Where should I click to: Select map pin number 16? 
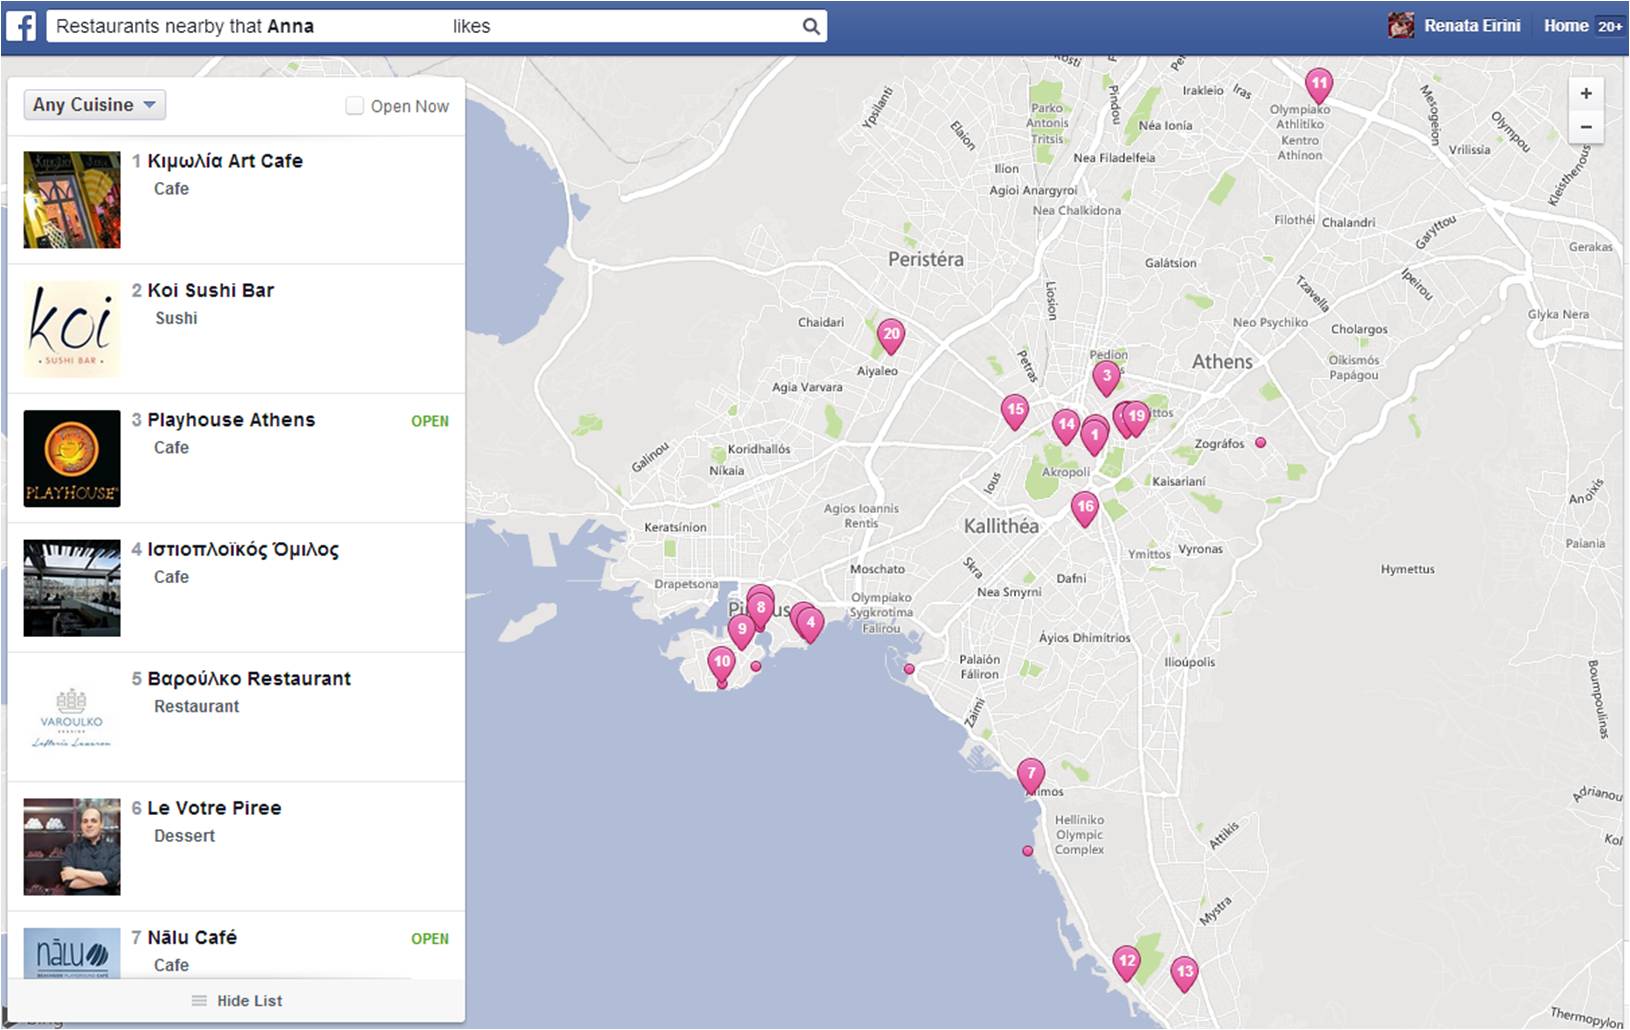1085,507
